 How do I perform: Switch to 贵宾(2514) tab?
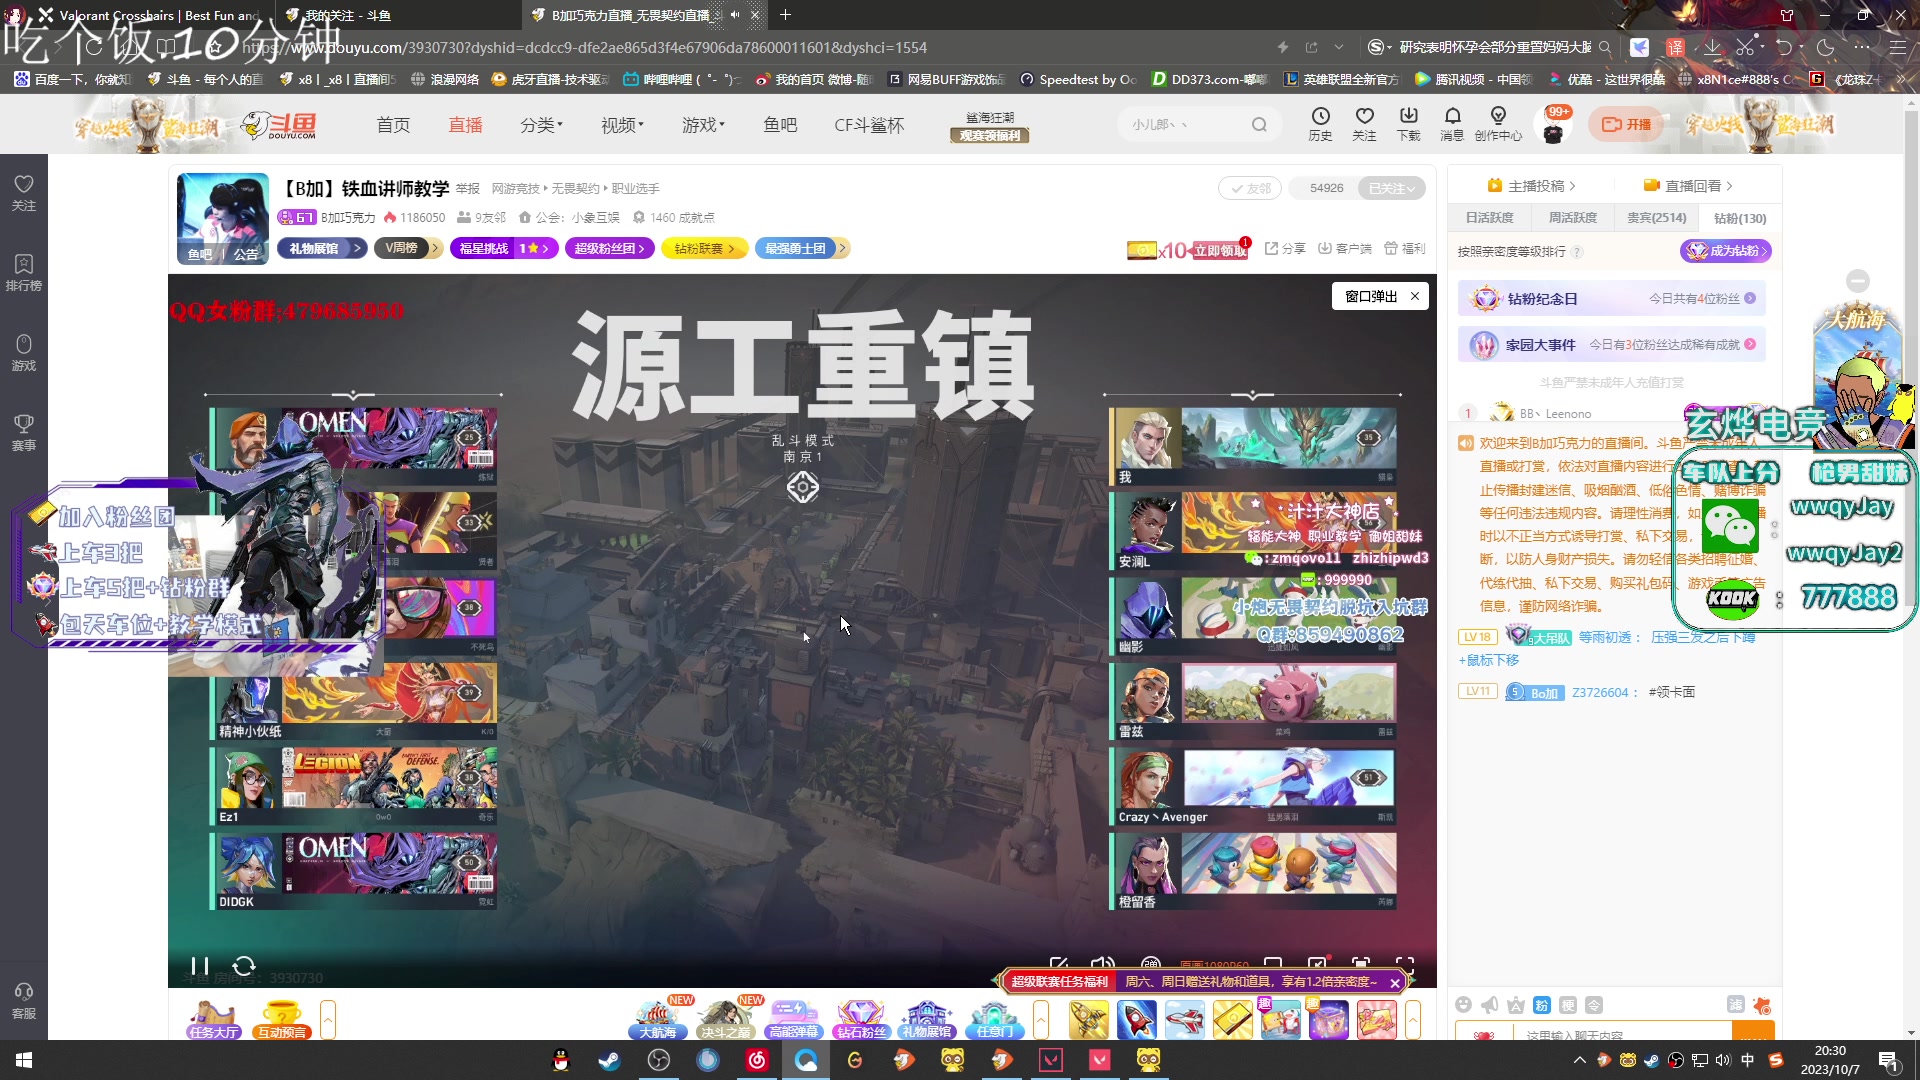click(x=1656, y=217)
